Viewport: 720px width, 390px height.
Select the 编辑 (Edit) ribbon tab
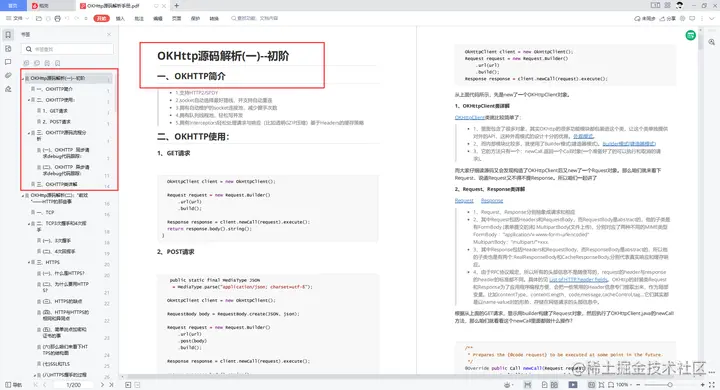(158, 18)
